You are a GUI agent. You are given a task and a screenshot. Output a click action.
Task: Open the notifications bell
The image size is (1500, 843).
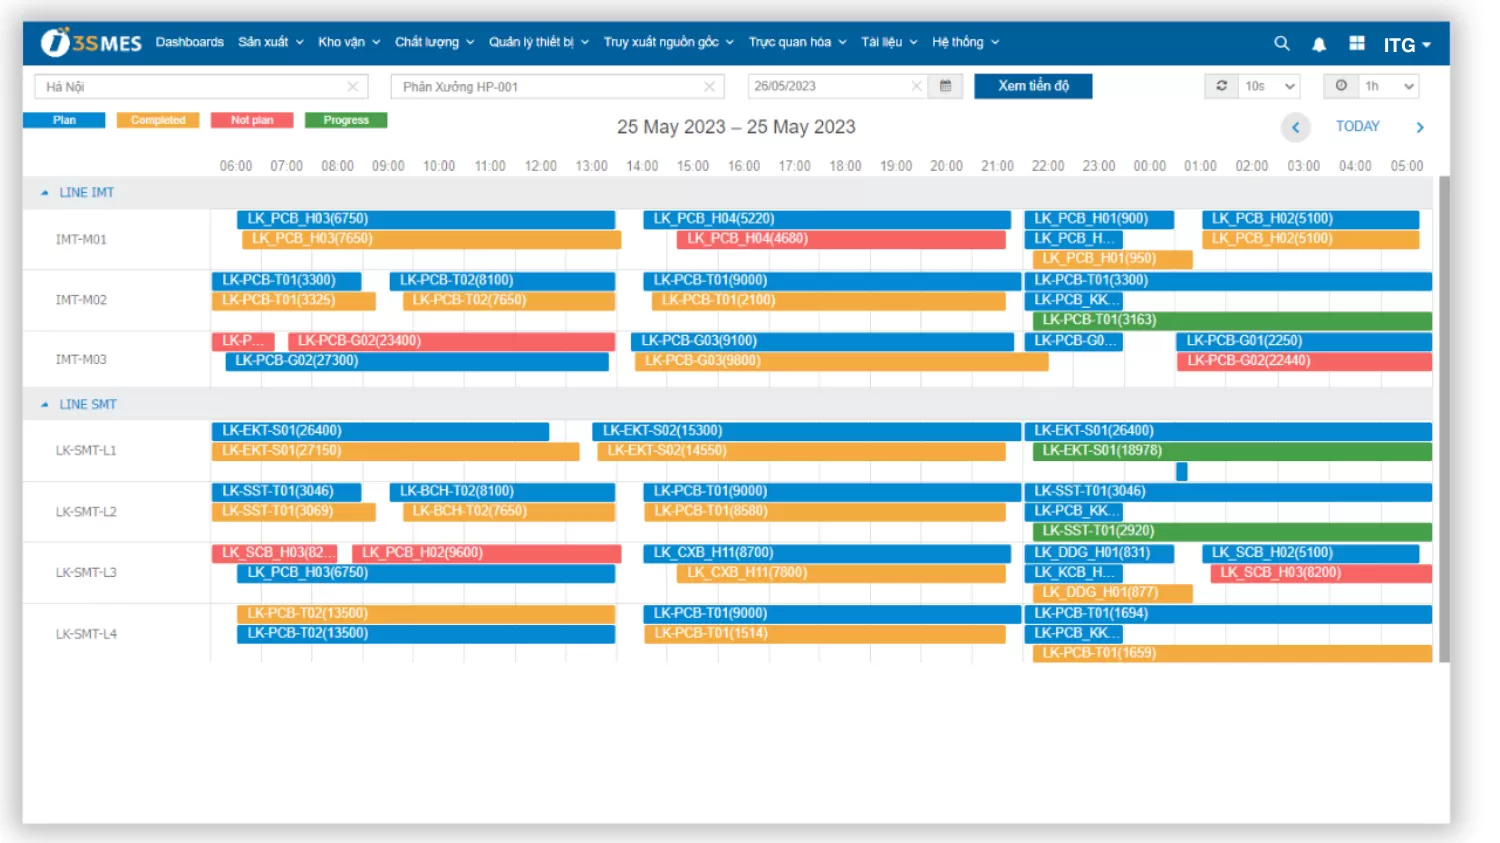tap(1319, 44)
